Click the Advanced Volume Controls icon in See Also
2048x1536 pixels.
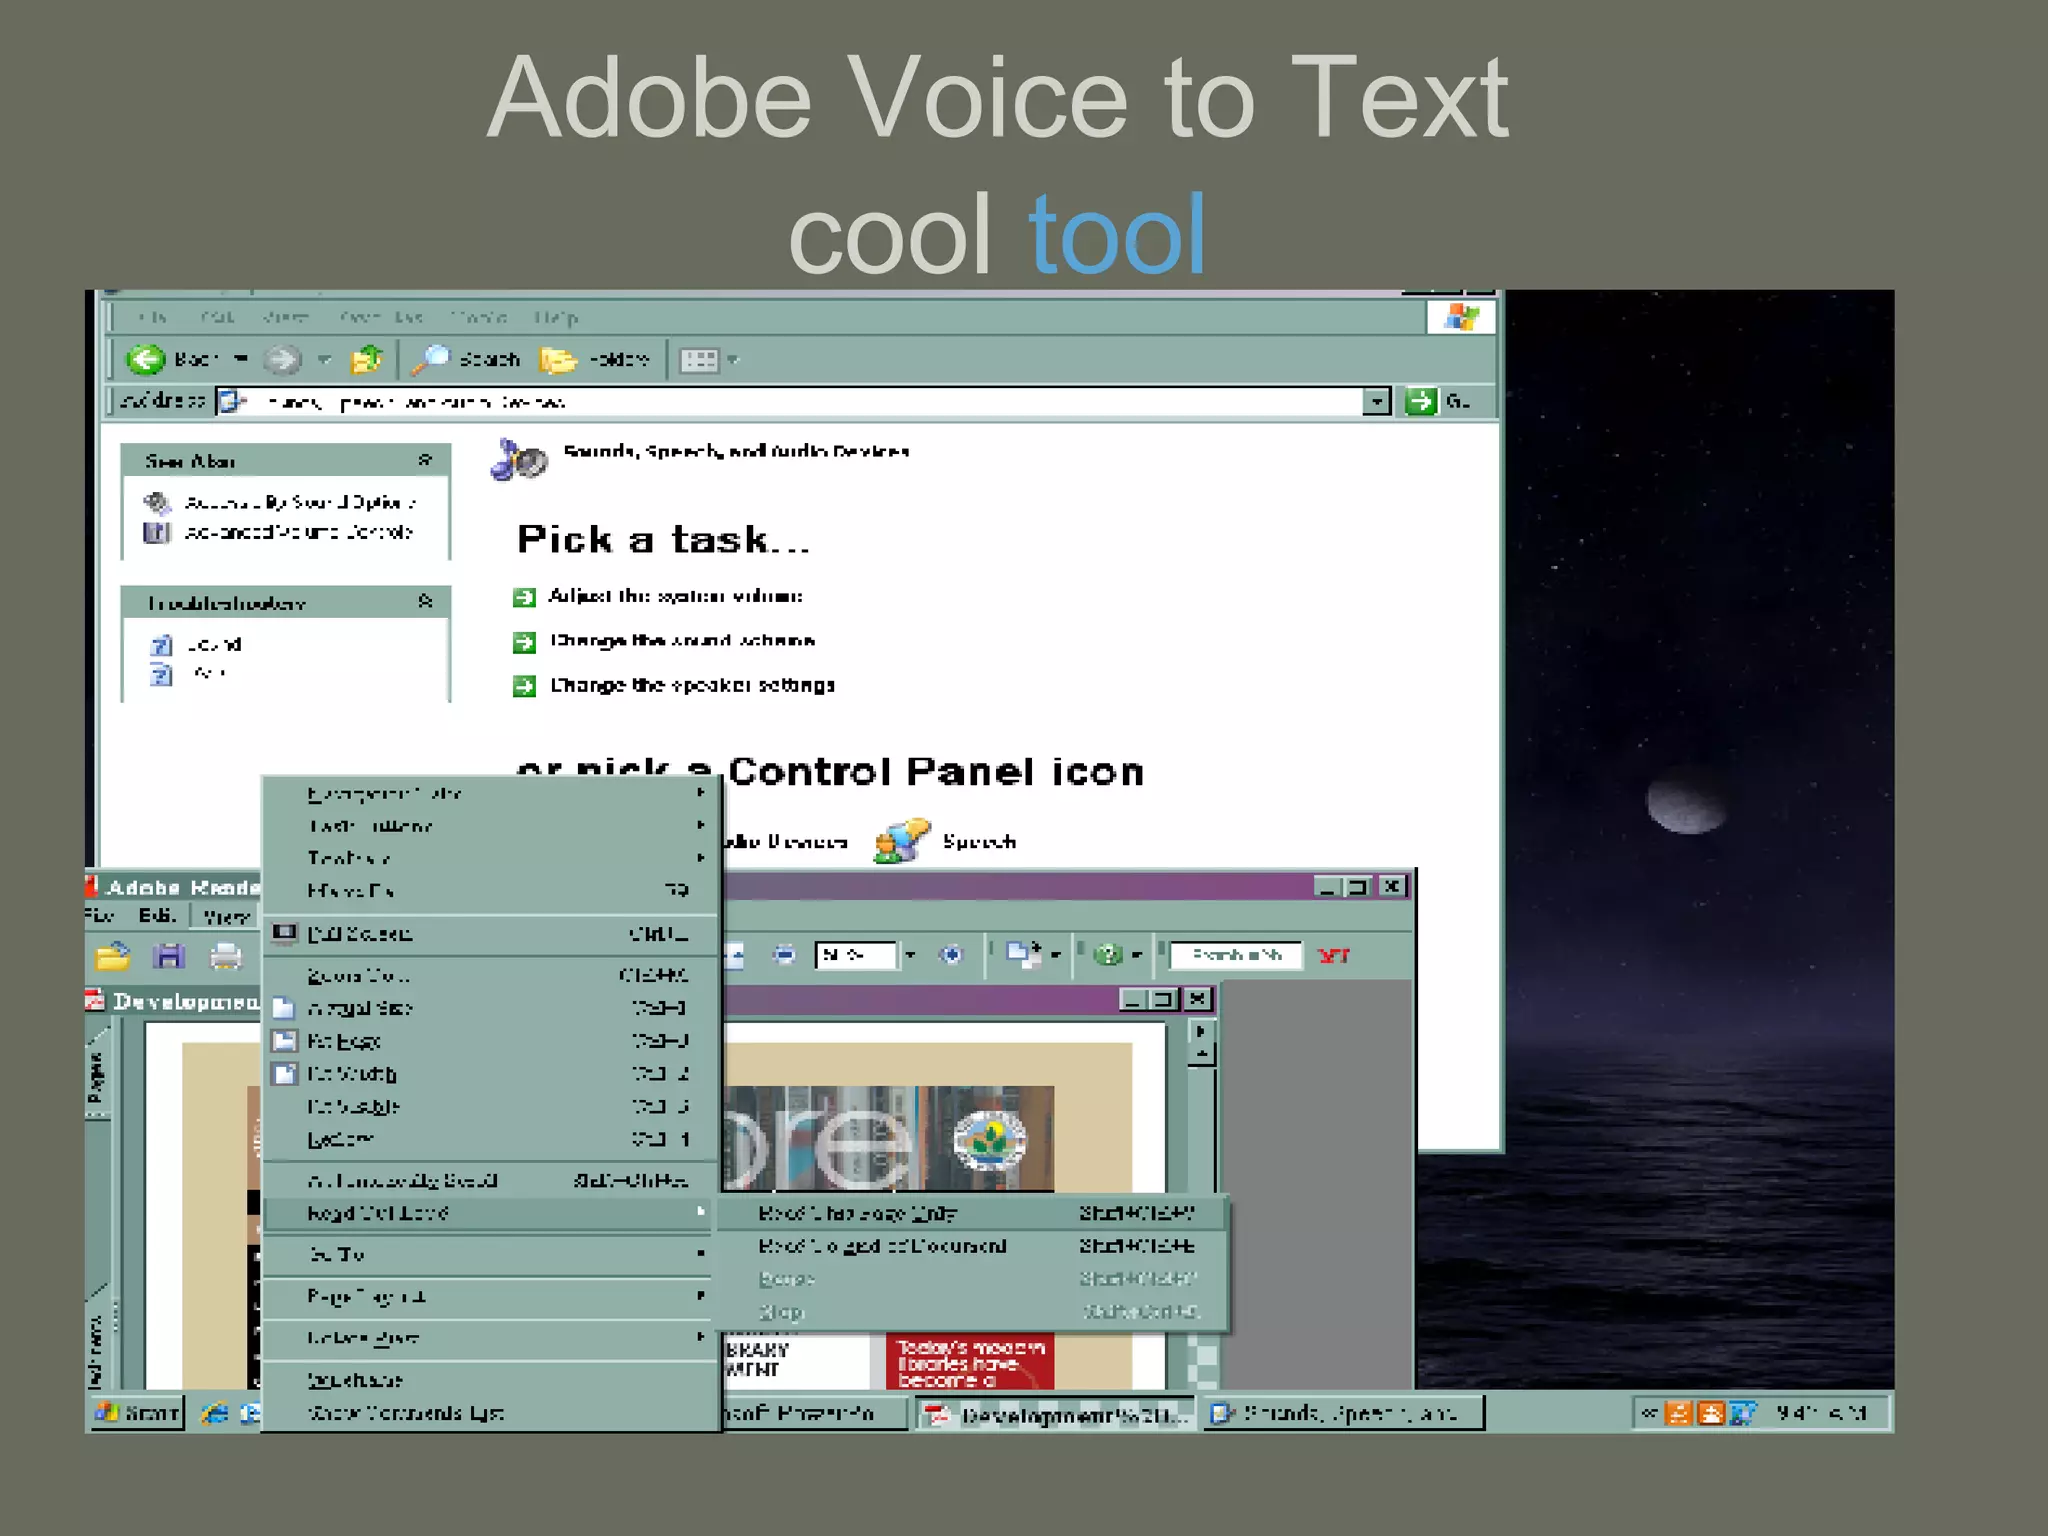click(x=156, y=532)
